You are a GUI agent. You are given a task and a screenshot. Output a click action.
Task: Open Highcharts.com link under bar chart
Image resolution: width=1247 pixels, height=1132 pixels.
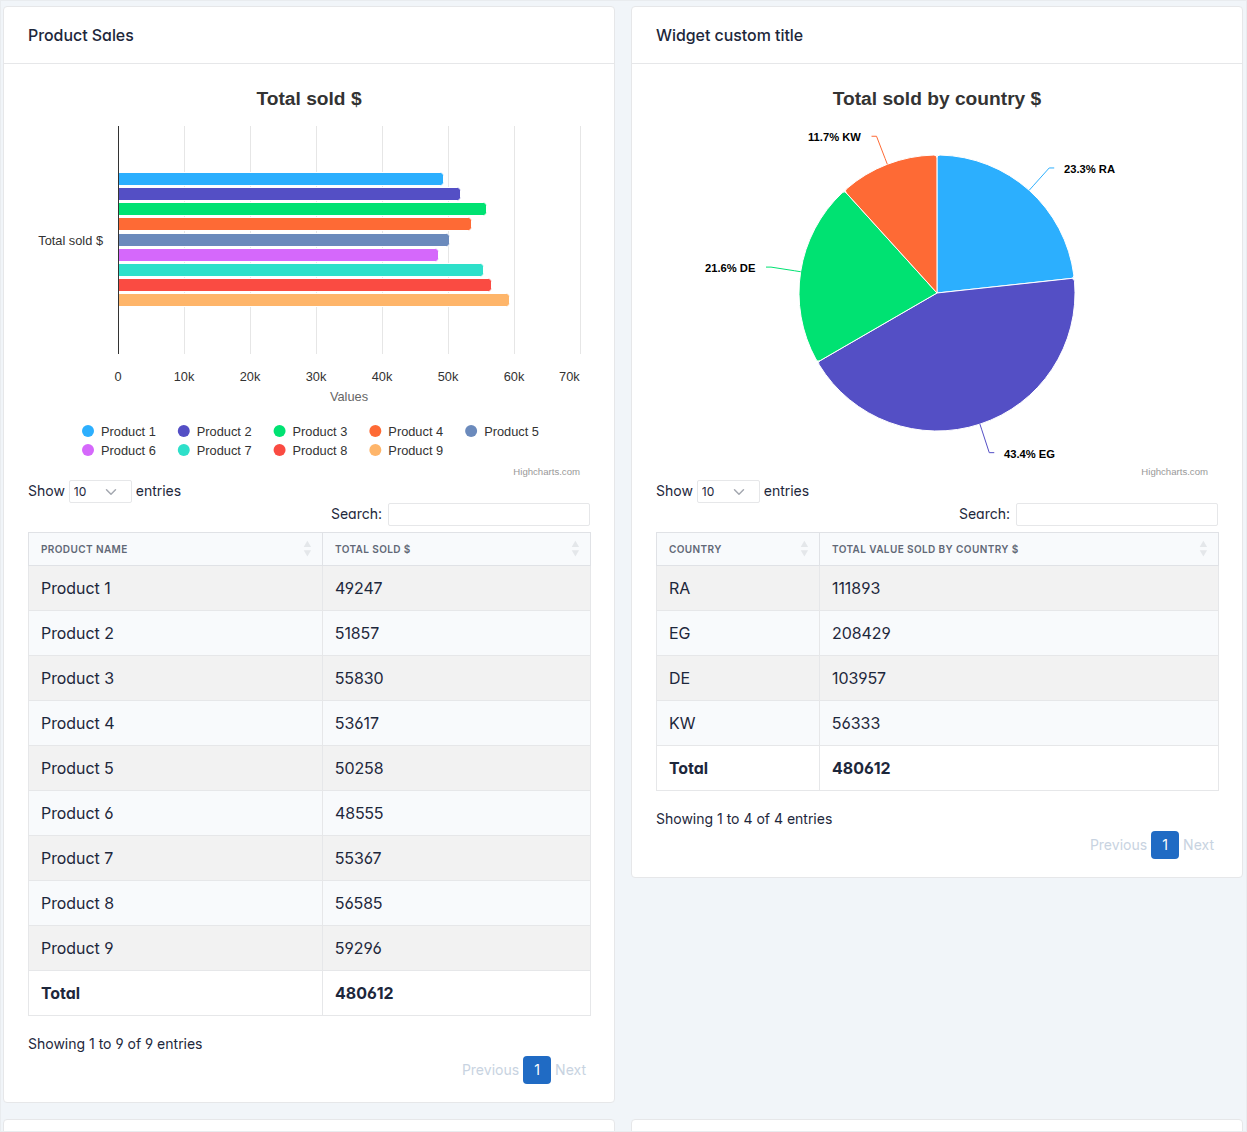(546, 472)
